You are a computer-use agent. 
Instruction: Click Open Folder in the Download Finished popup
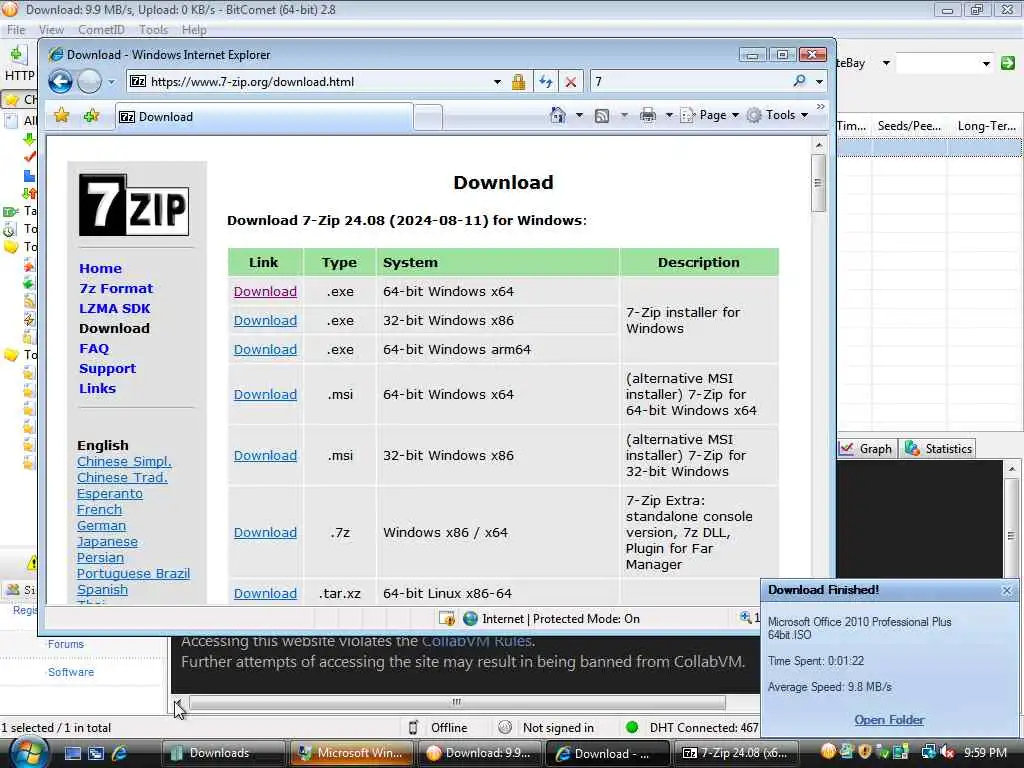[889, 720]
